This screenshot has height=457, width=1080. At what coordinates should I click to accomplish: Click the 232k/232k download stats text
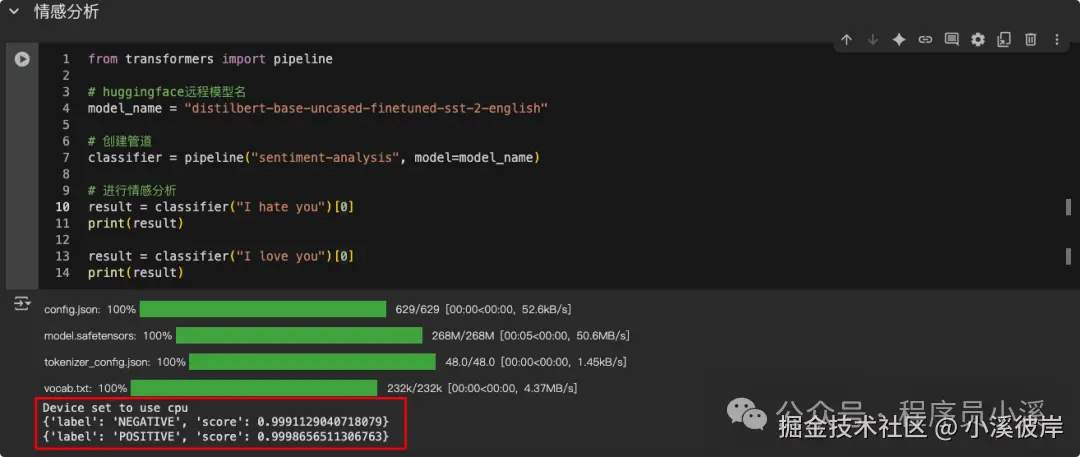481,388
